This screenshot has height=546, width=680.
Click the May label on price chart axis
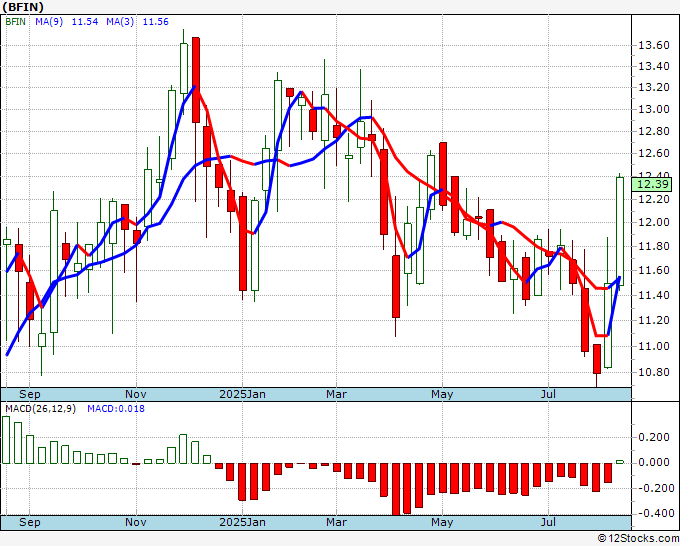pos(442,394)
